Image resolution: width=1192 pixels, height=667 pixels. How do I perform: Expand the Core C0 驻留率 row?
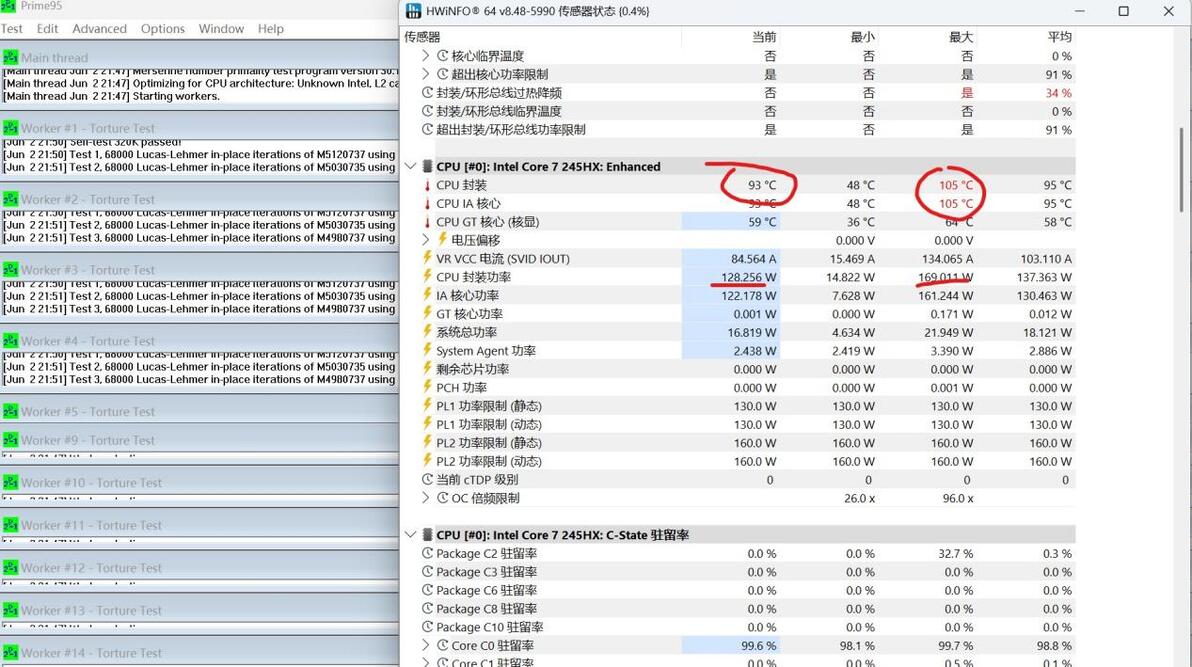point(426,646)
